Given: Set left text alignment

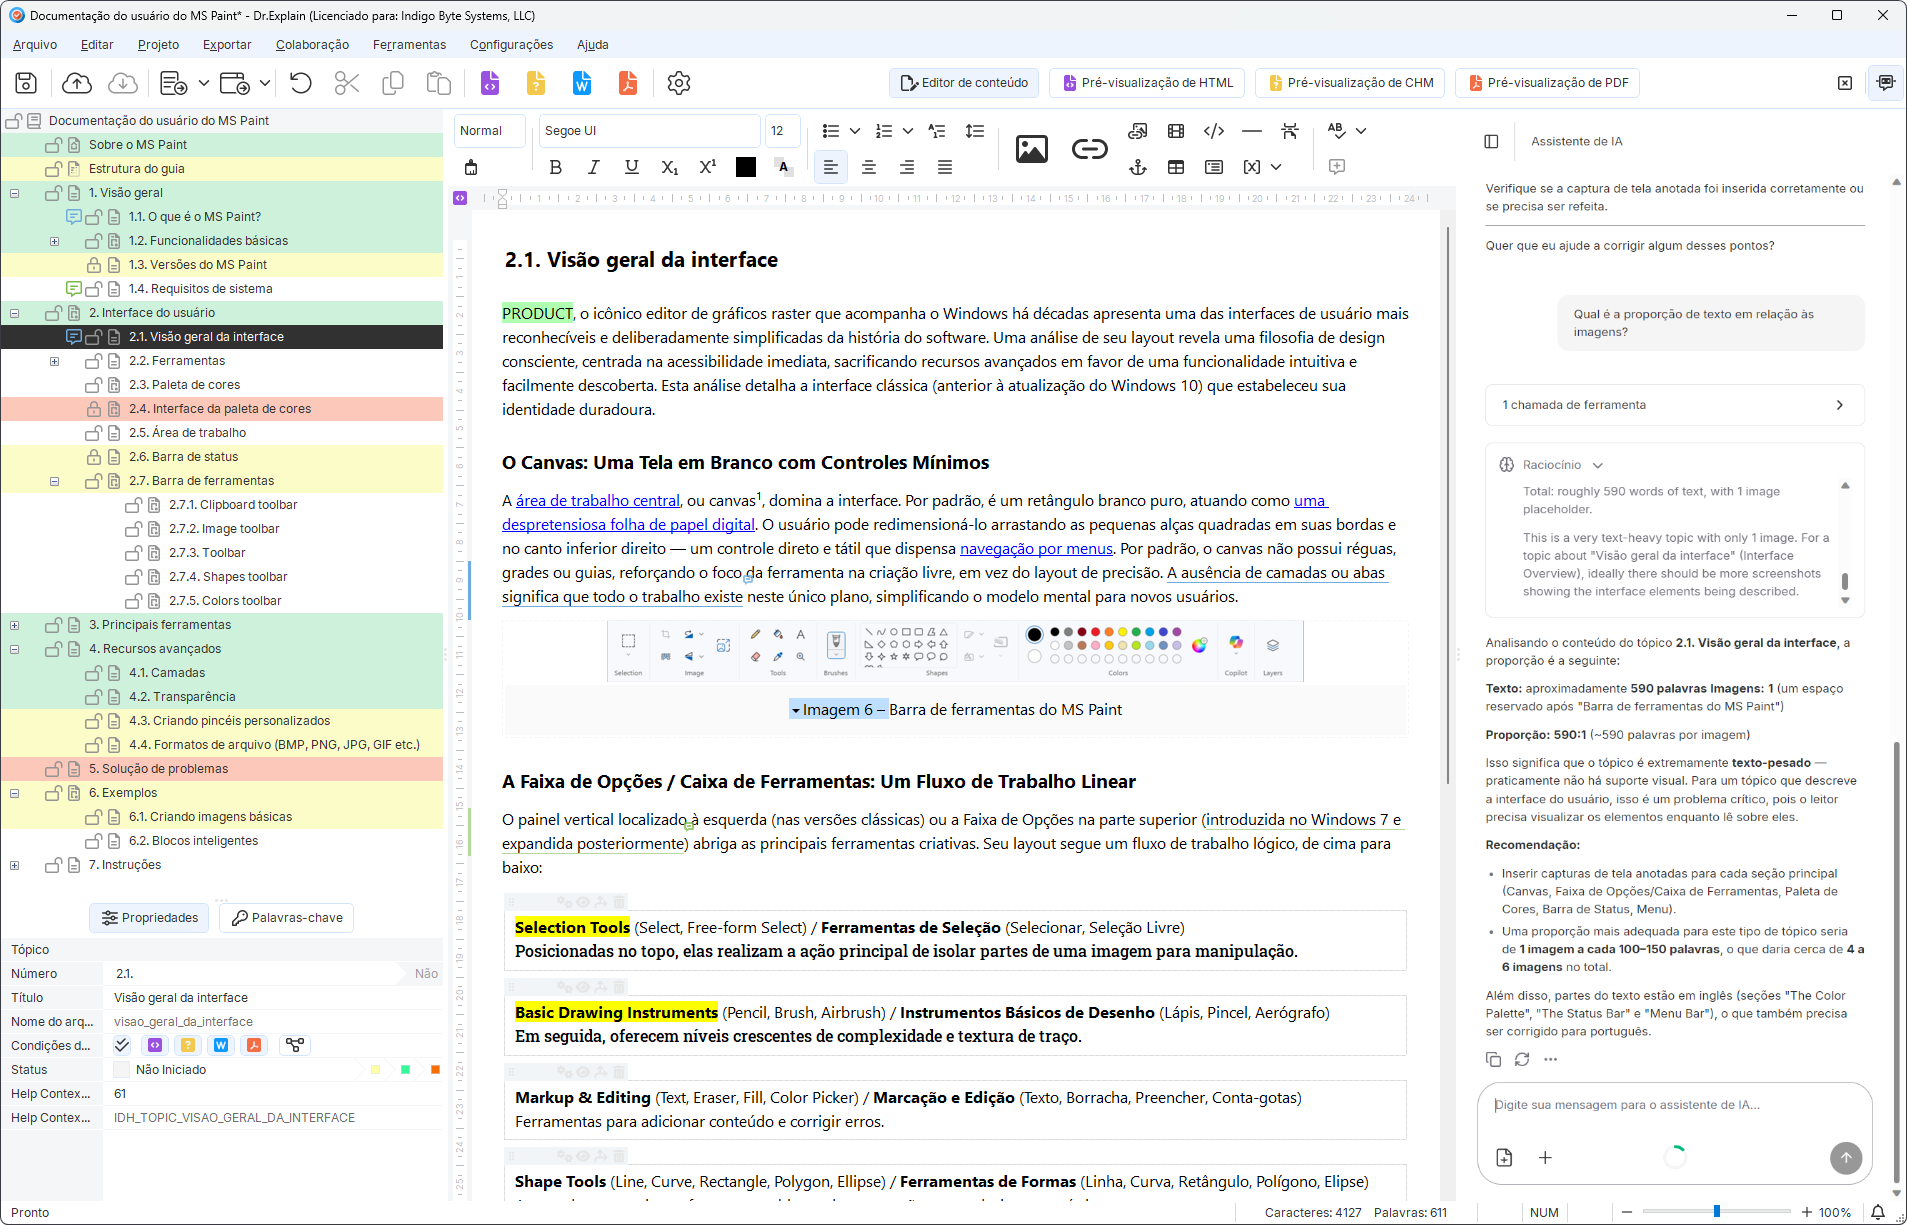Looking at the screenshot, I should click(x=831, y=167).
